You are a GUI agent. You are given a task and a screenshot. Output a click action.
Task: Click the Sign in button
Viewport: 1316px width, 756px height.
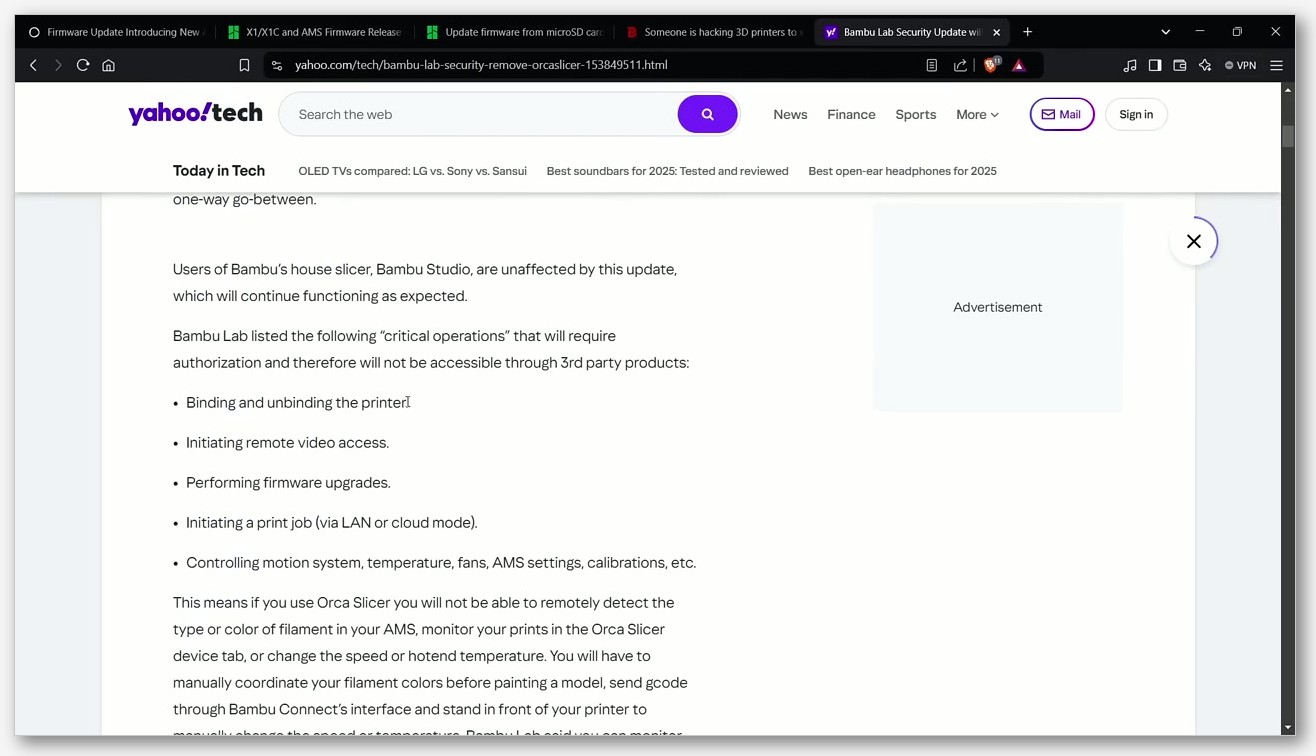1136,115
